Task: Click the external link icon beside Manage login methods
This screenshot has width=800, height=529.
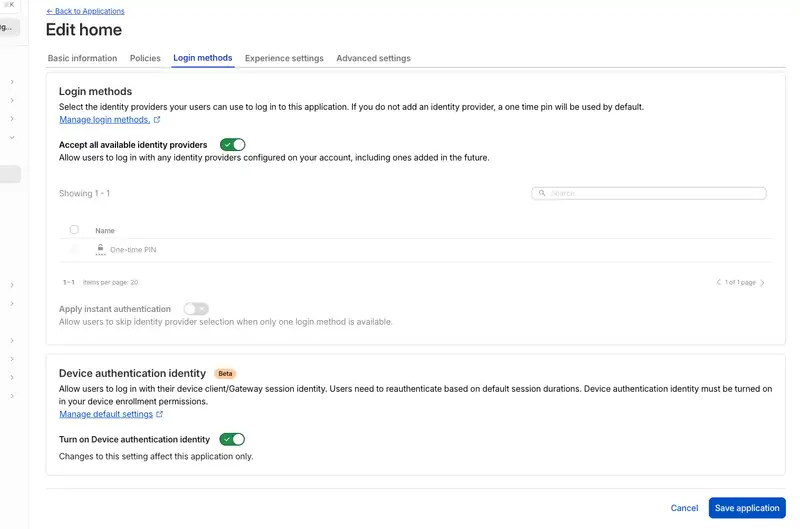Action: 157,120
